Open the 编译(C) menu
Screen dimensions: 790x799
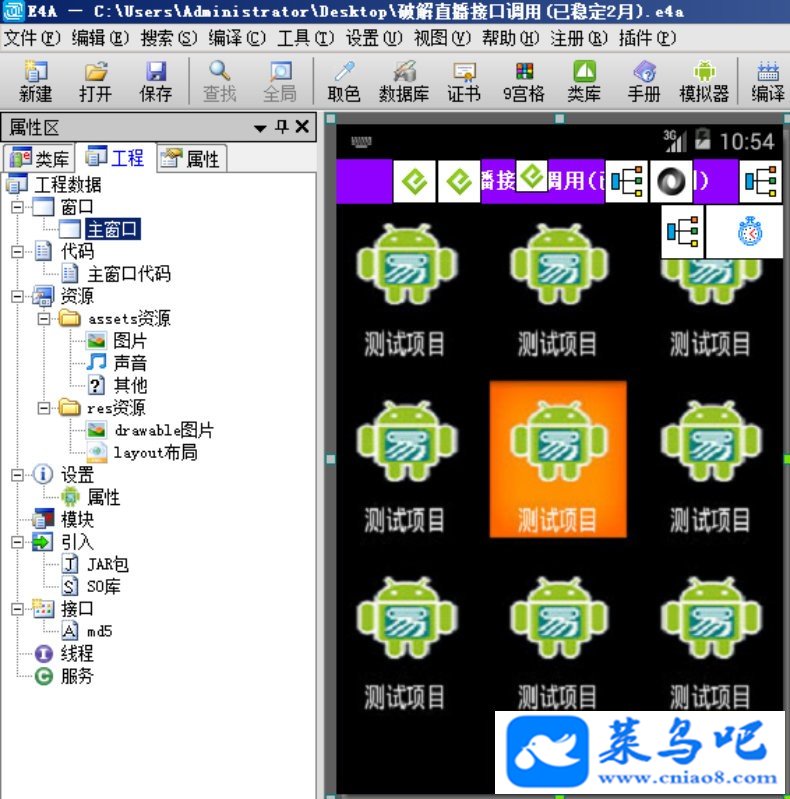click(x=237, y=38)
